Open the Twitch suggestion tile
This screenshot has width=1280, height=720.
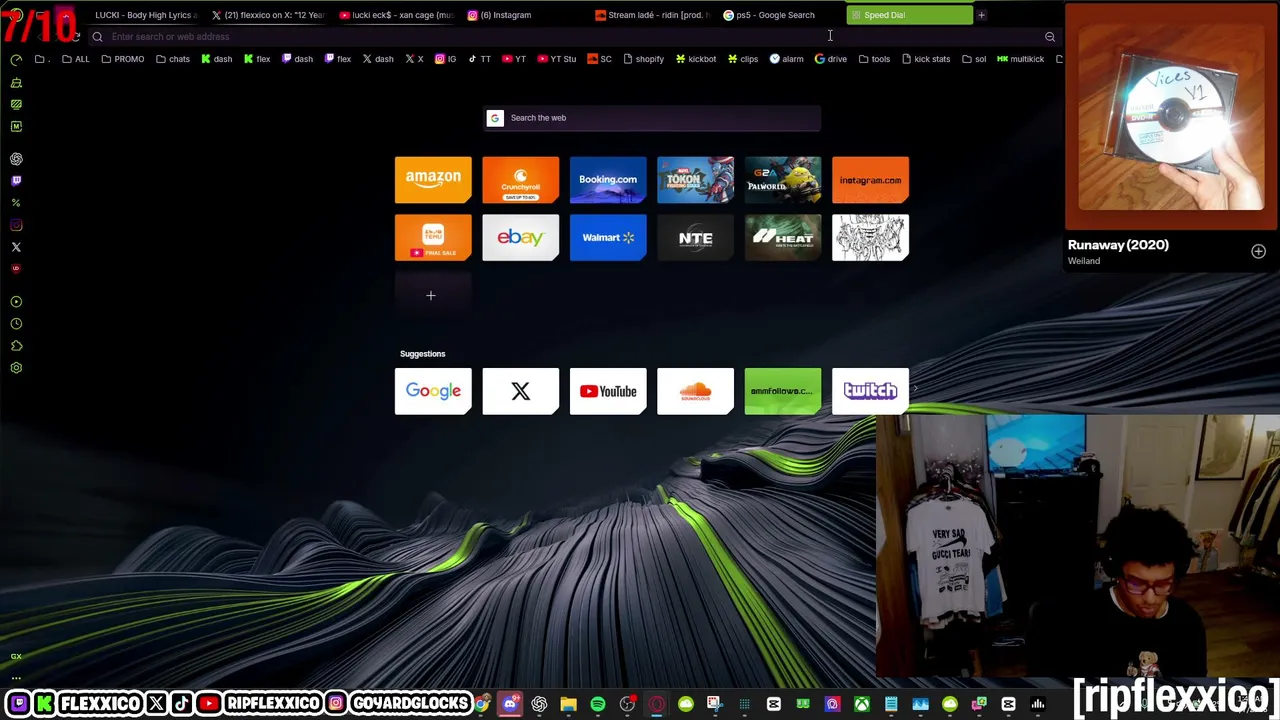(x=870, y=391)
